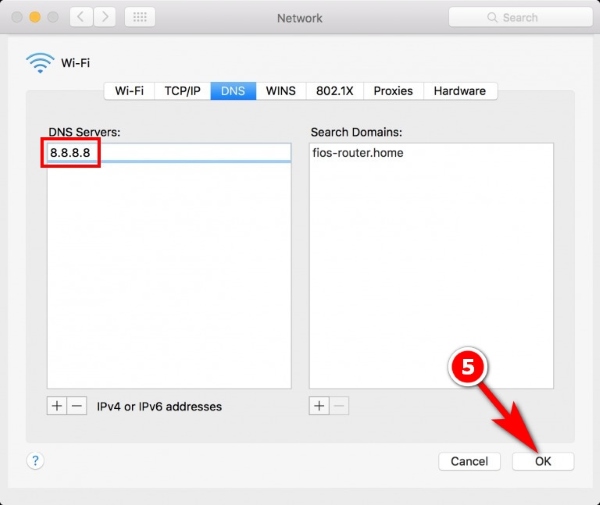Screen dimensions: 600x505
Task: Switch to the Wi-Fi tab
Action: tap(129, 91)
